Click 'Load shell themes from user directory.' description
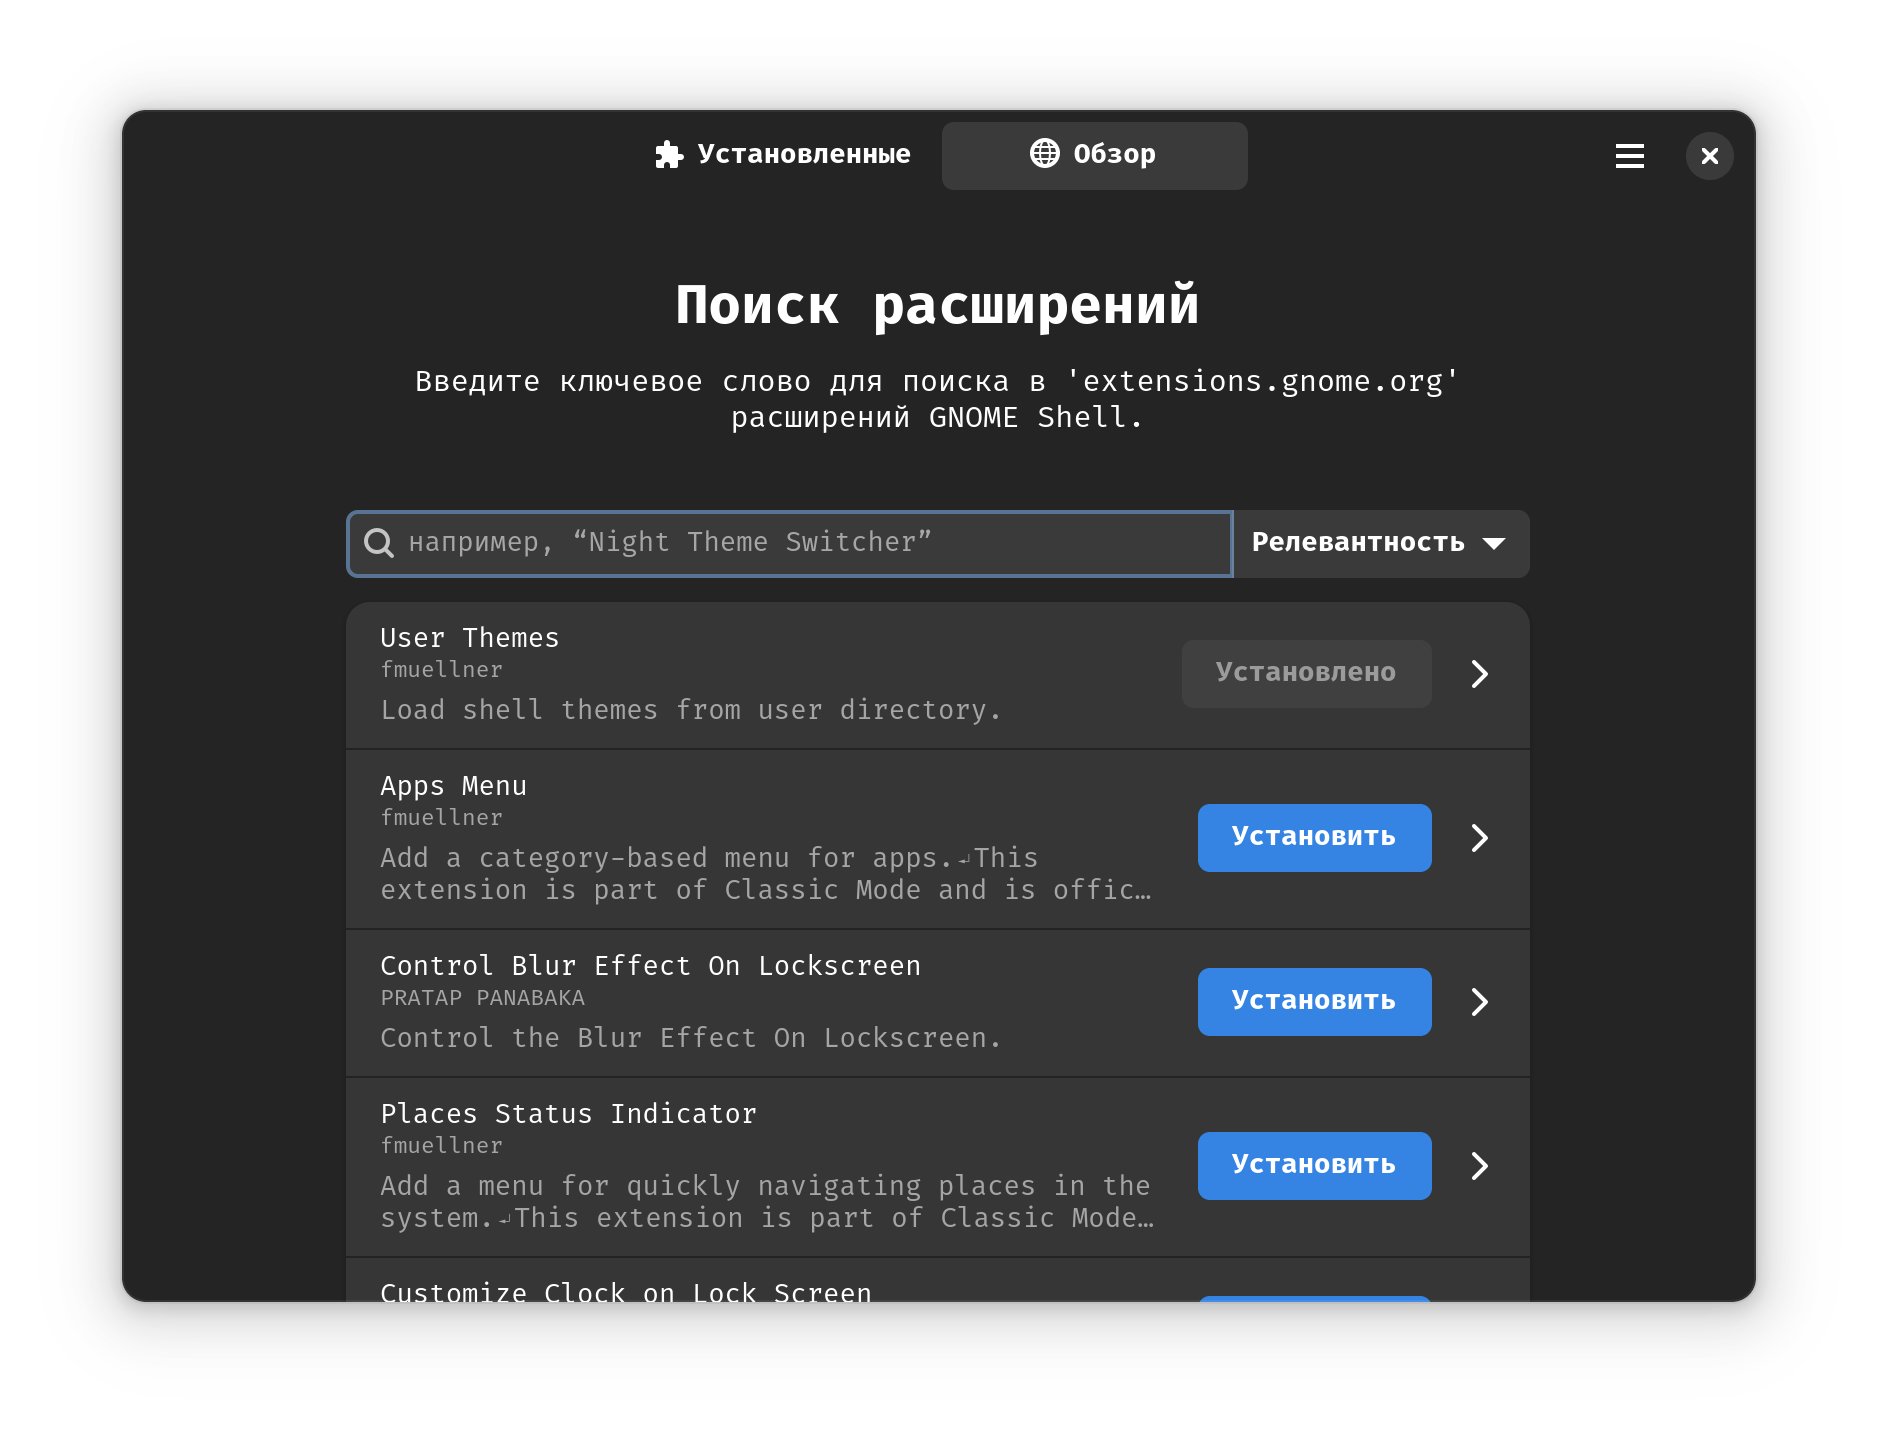The height and width of the screenshot is (1436, 1878). (x=690, y=710)
